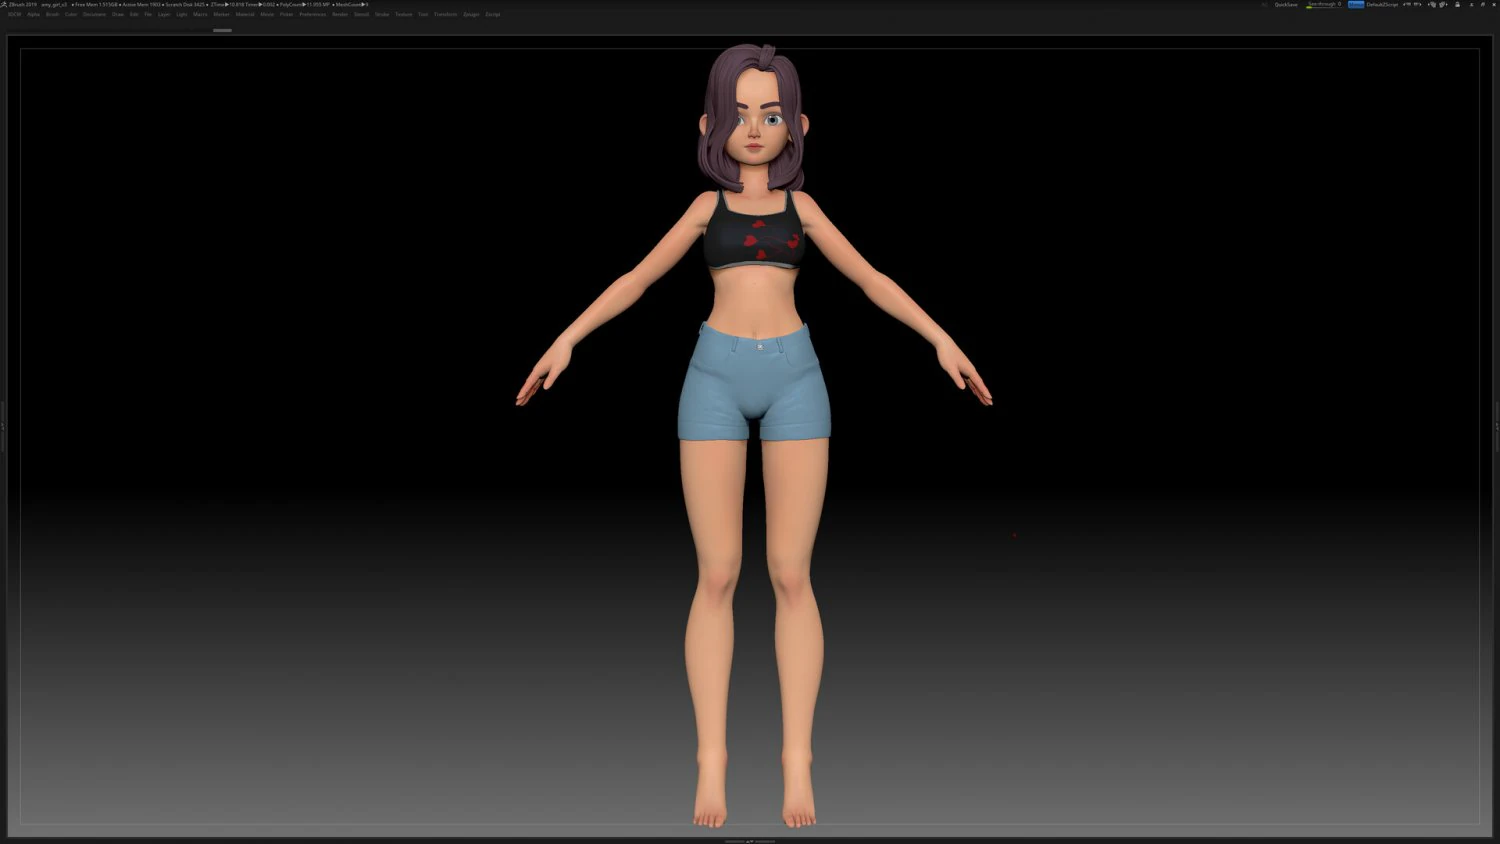Click the bottom shelf divider handle
This screenshot has width=1500, height=844.
tap(750, 841)
